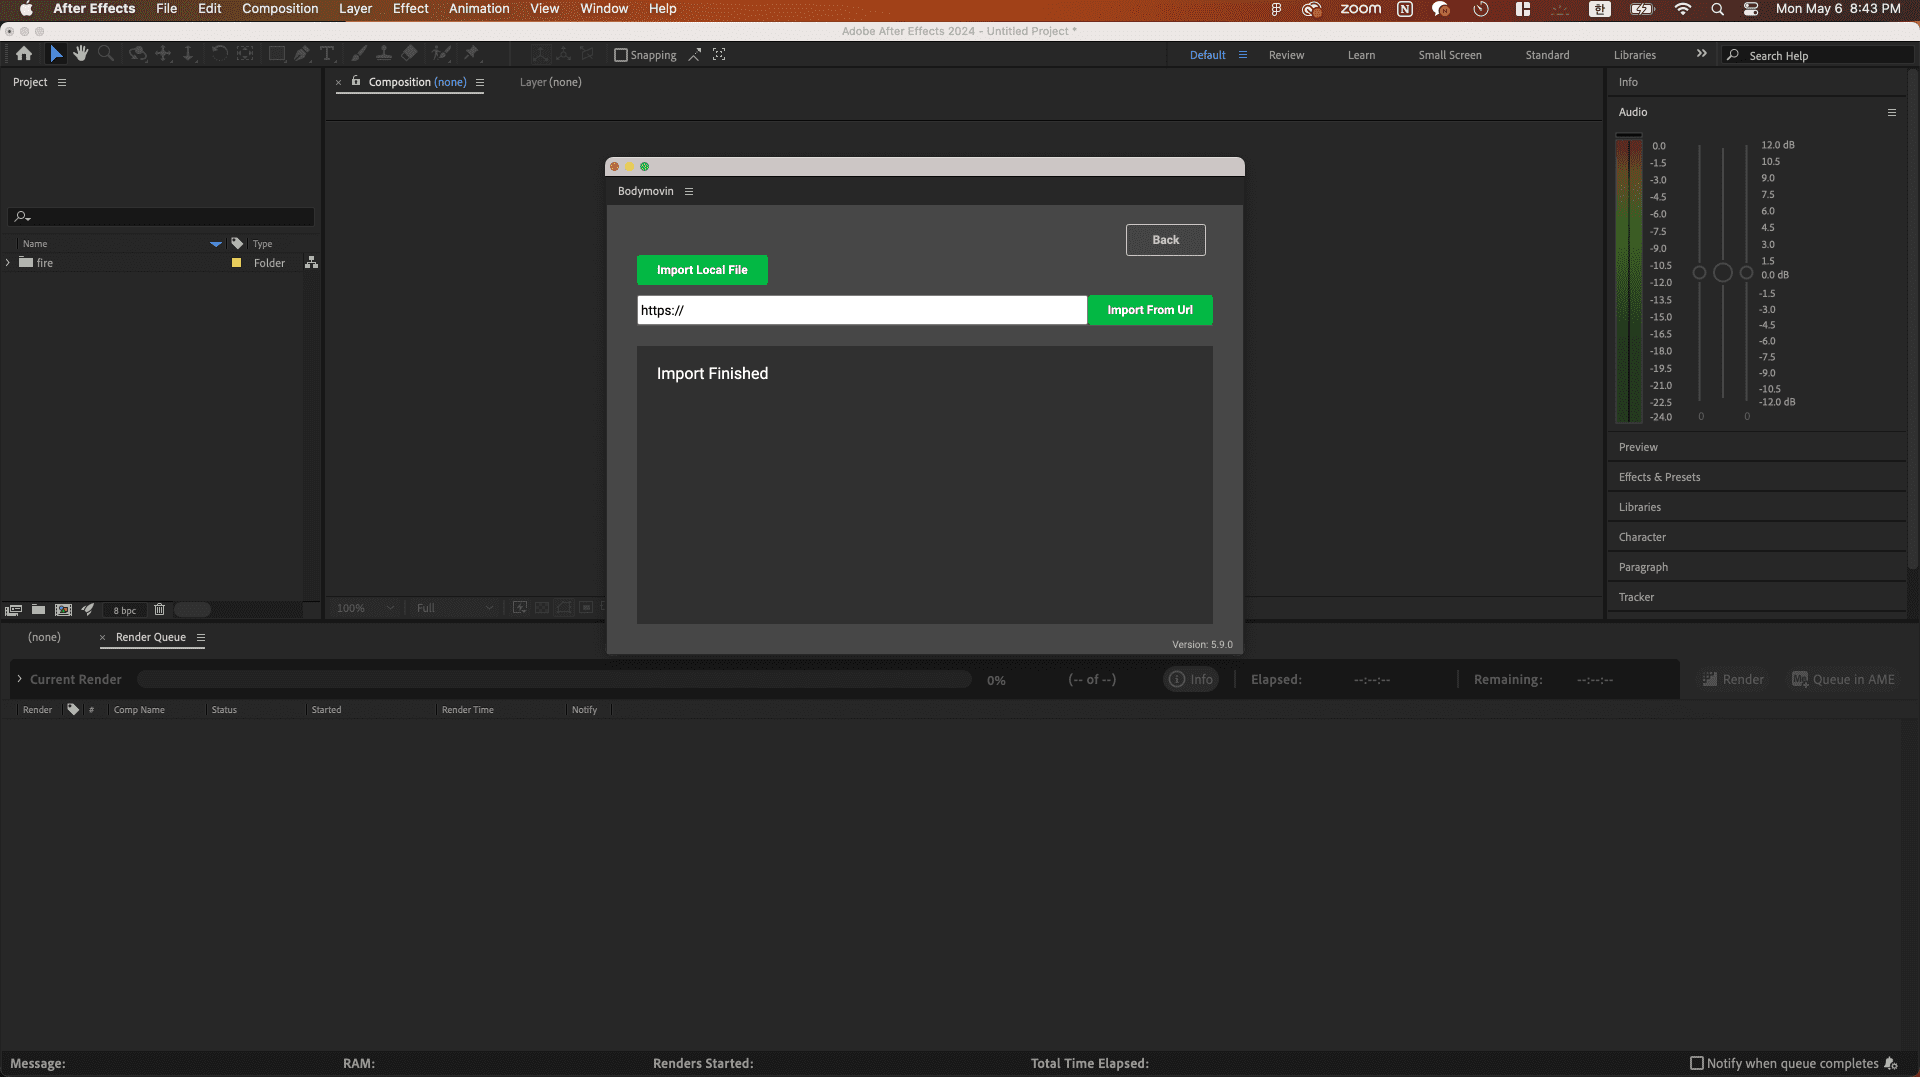Image resolution: width=1920 pixels, height=1077 pixels.
Task: Select the Rotation tool
Action: (x=219, y=54)
